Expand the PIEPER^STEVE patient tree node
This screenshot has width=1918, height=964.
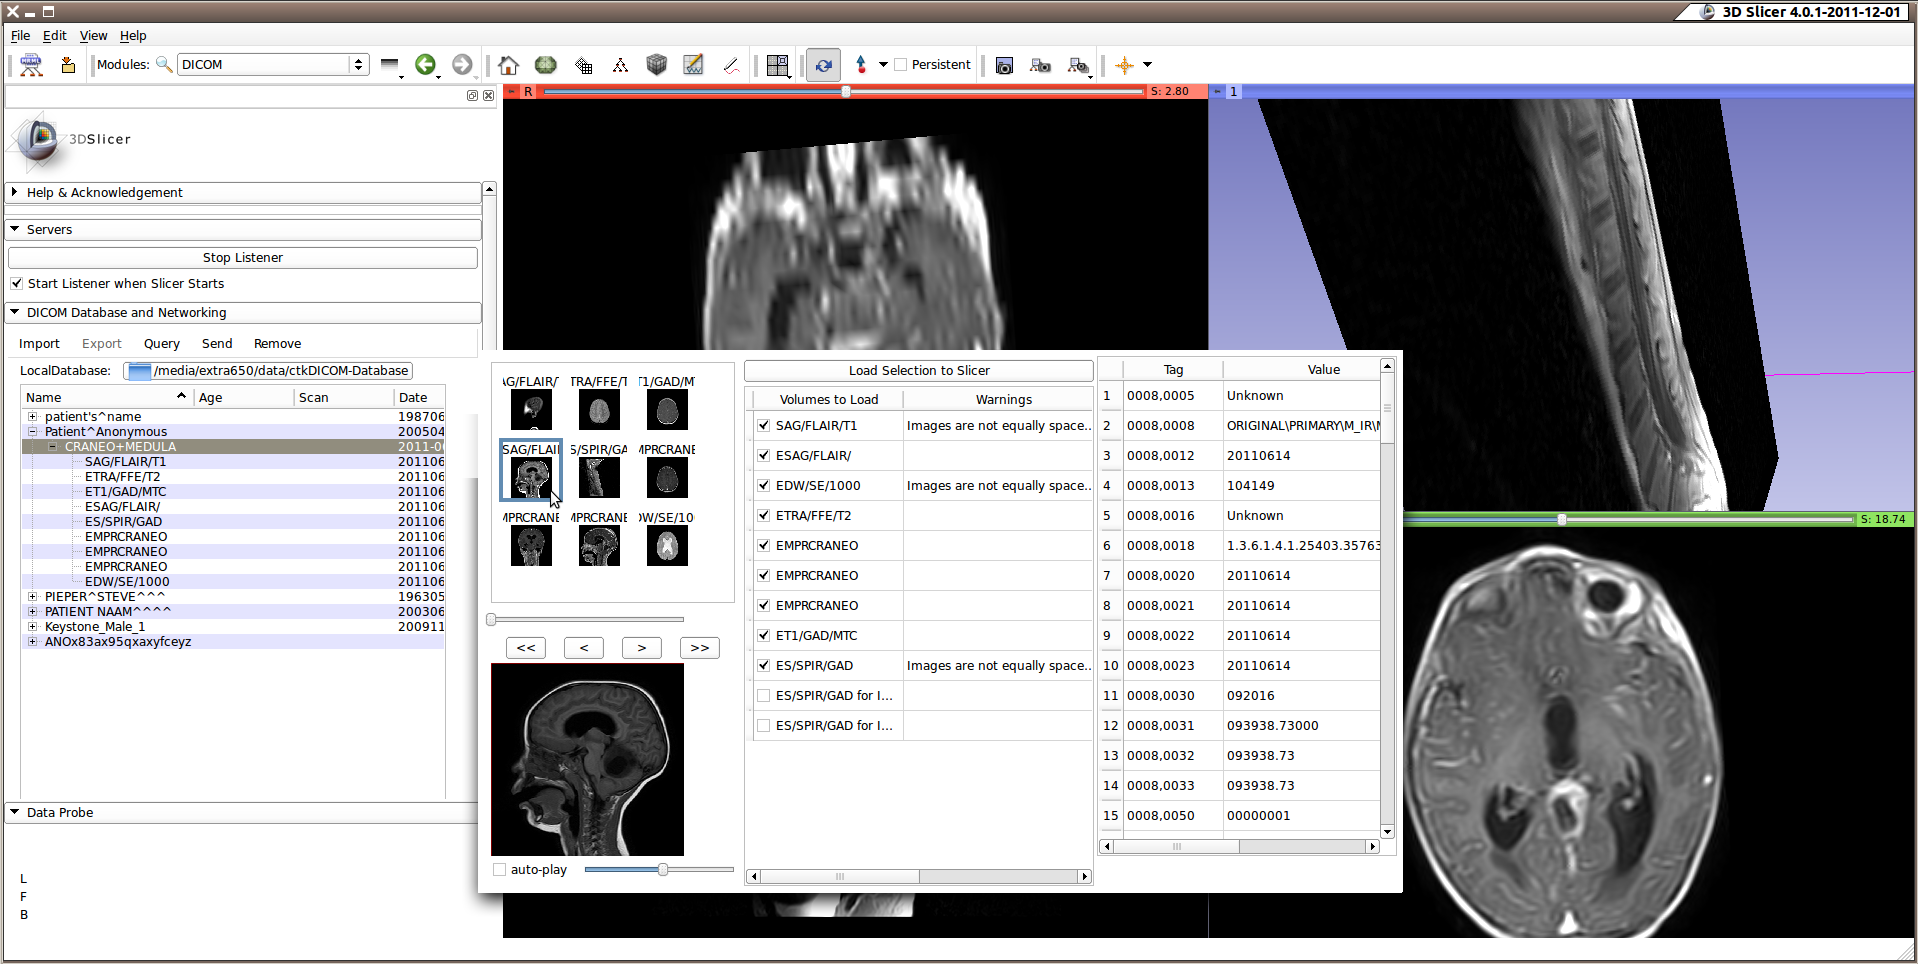click(x=33, y=597)
